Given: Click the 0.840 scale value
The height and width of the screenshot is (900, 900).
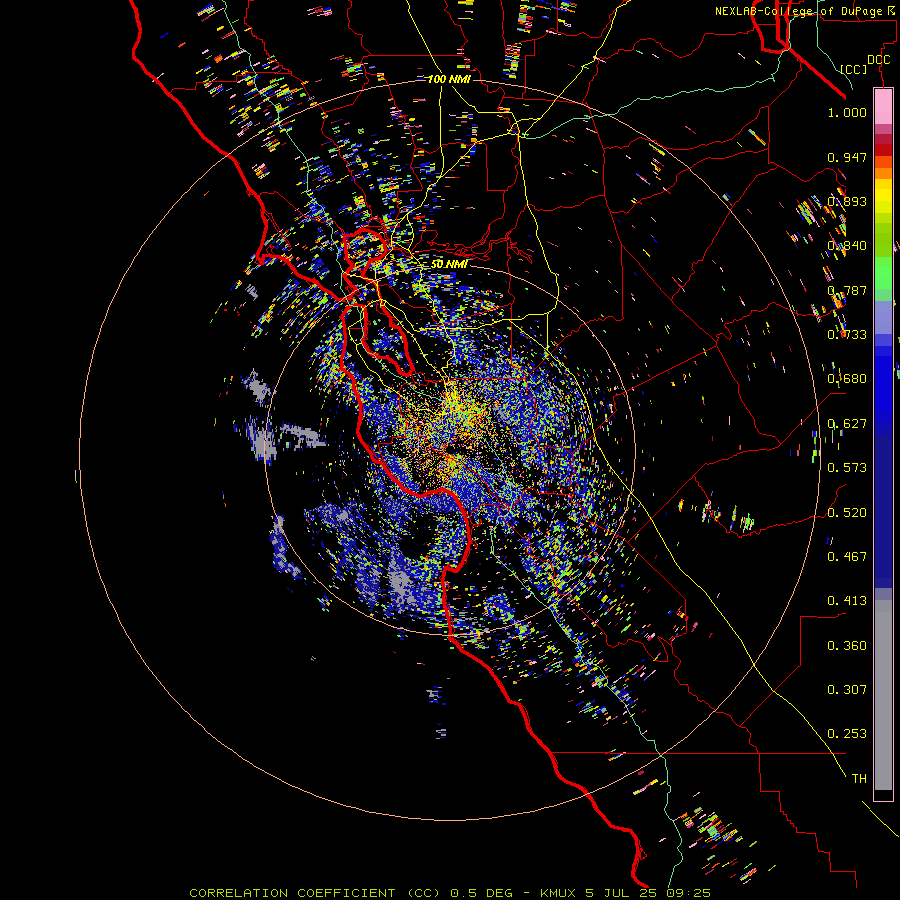Looking at the screenshot, I should [x=847, y=246].
